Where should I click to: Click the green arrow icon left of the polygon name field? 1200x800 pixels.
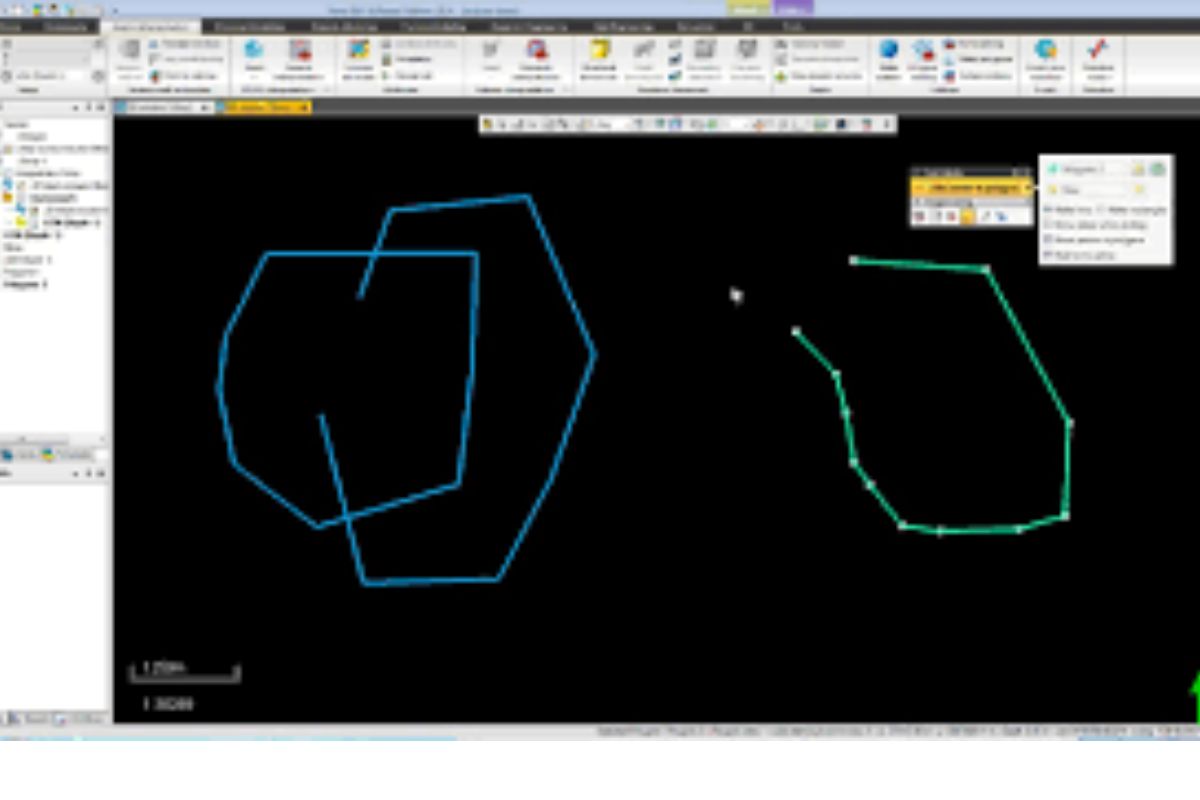point(1053,170)
